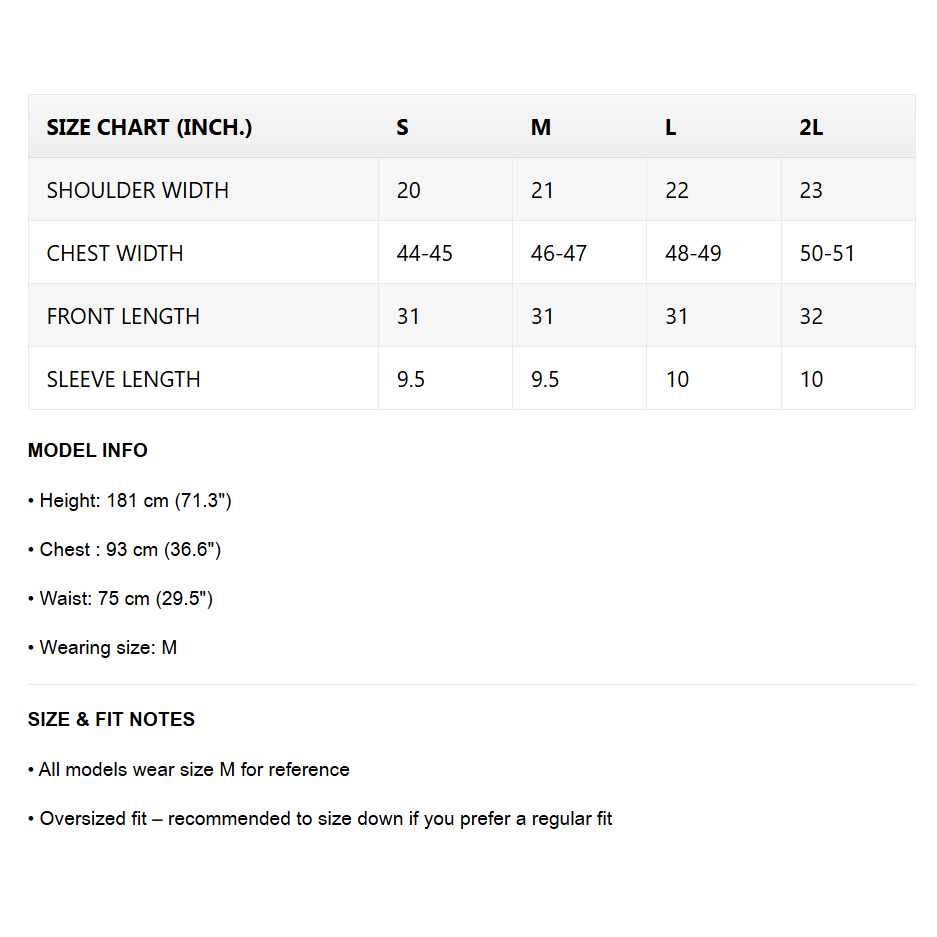Click the Oversized fit recommendation note
Screen dimensions: 937x937
320,818
